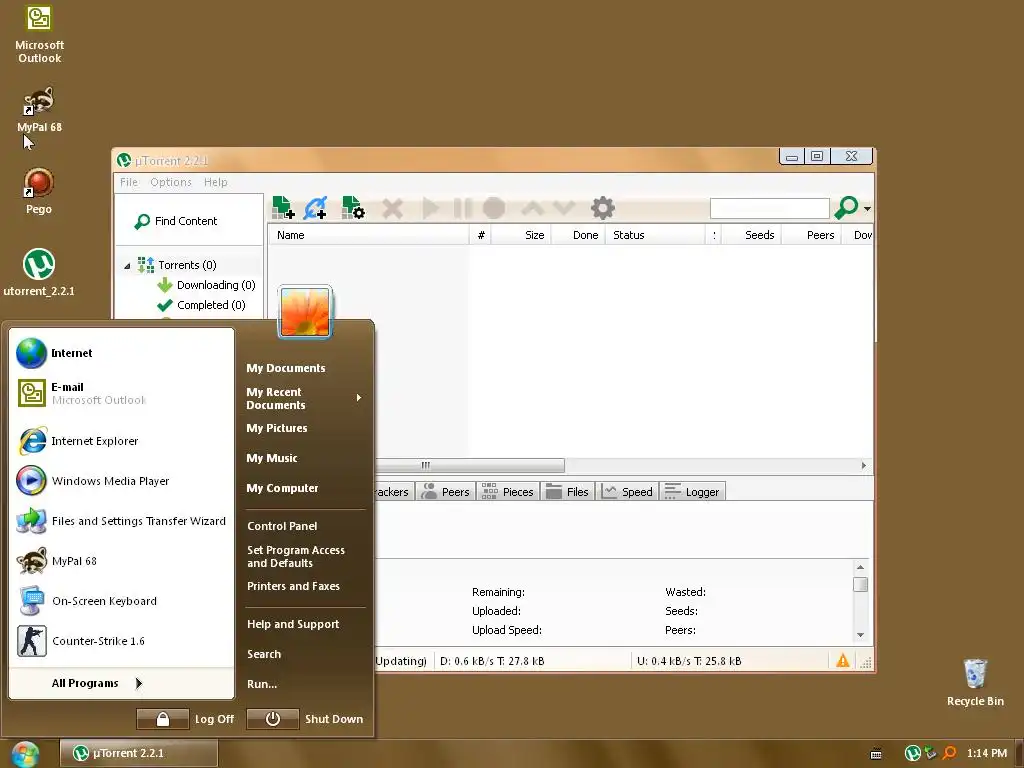Open On-Screen Keyboard
This screenshot has width=1024, height=768.
[121, 601]
